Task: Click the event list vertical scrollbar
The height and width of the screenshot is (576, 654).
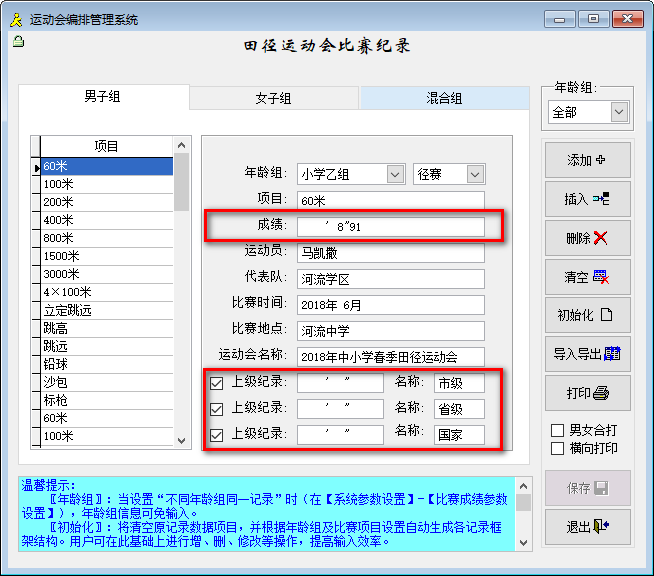Action: point(181,300)
